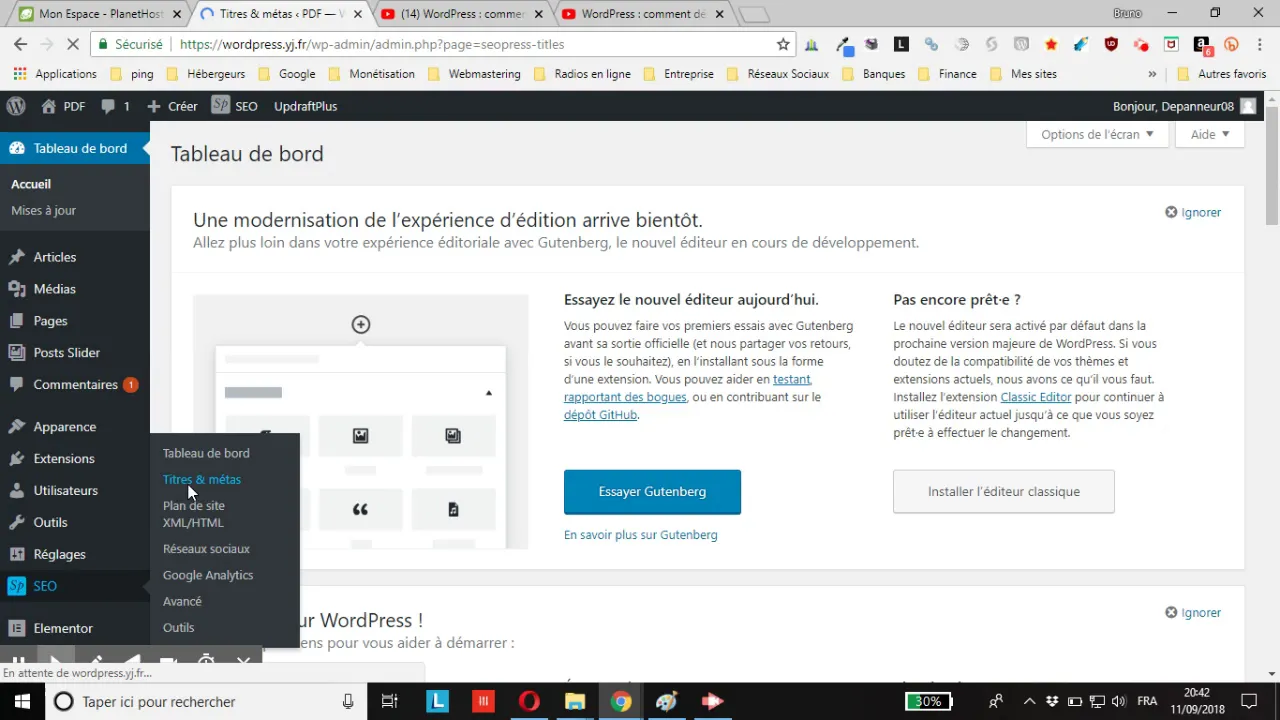Click the Essayer Gutenberg button
Screen dimensions: 1280x720
point(652,491)
